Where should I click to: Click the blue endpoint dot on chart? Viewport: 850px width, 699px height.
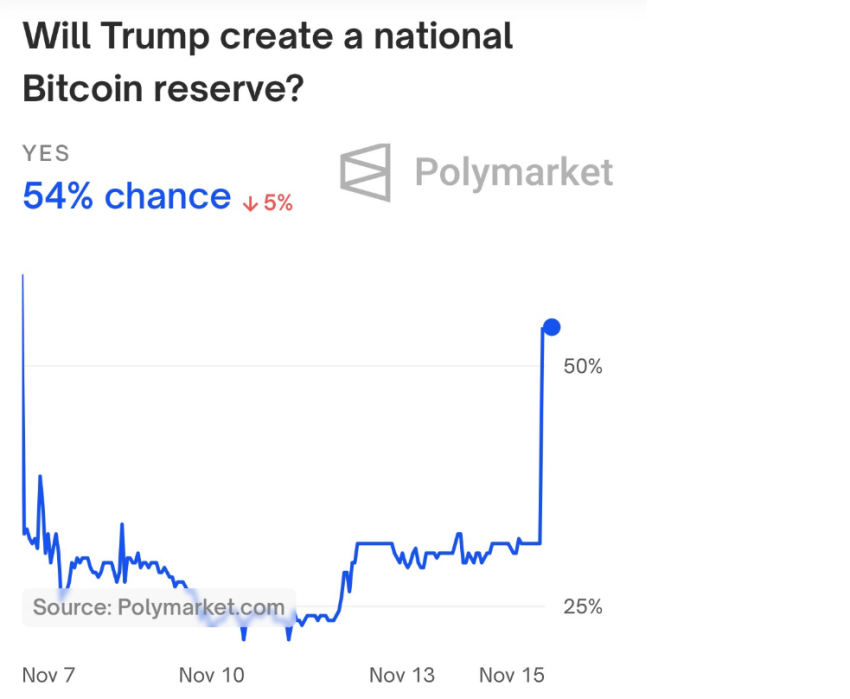coord(551,327)
